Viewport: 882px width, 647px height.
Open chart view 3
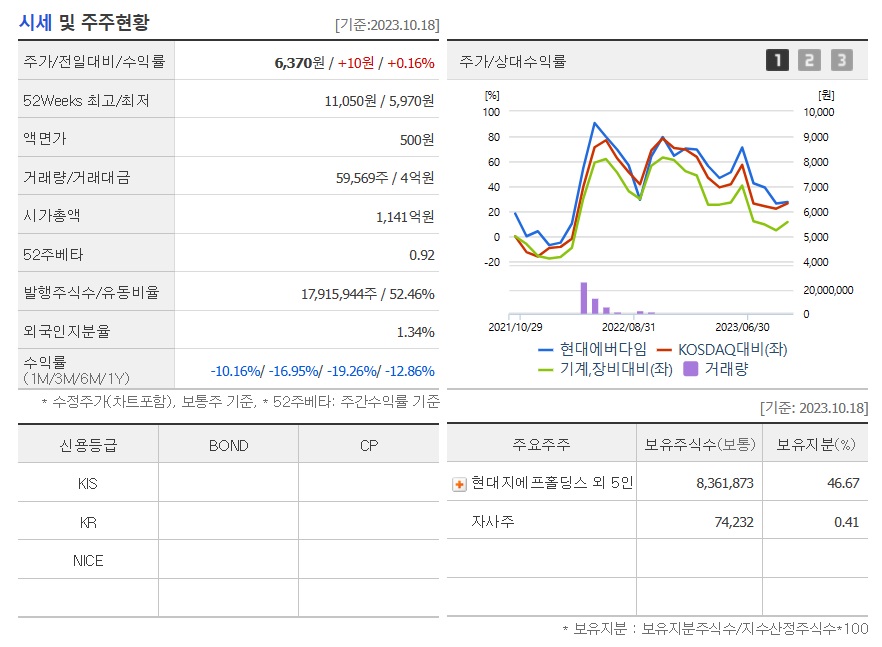tap(844, 60)
